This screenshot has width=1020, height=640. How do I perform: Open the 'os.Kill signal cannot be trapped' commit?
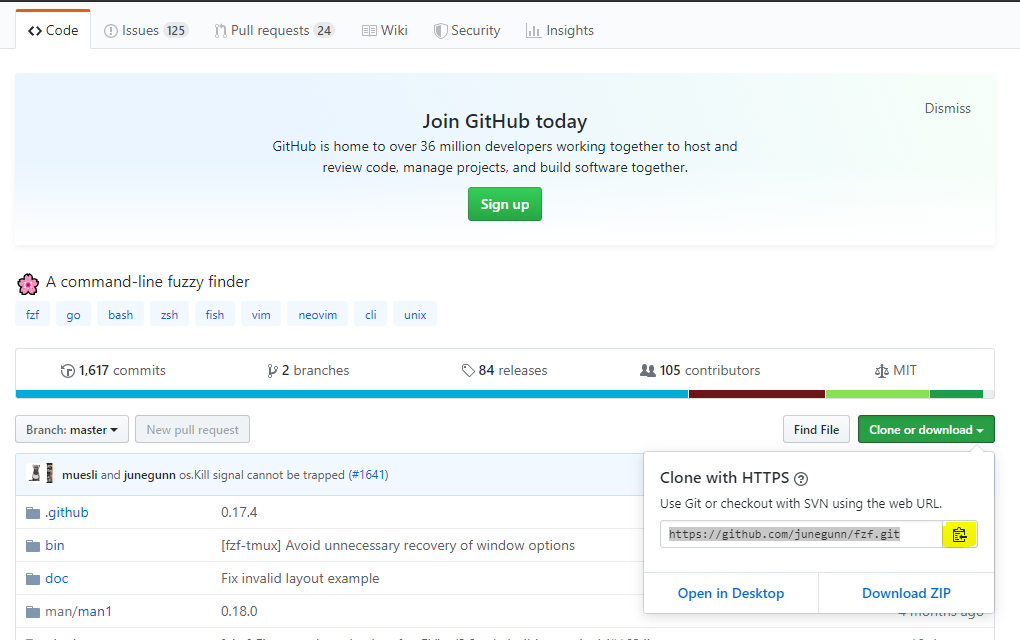(x=262, y=475)
